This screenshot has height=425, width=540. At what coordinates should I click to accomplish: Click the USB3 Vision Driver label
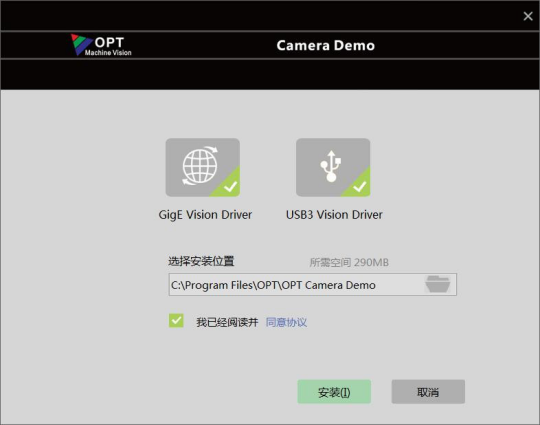(x=334, y=215)
